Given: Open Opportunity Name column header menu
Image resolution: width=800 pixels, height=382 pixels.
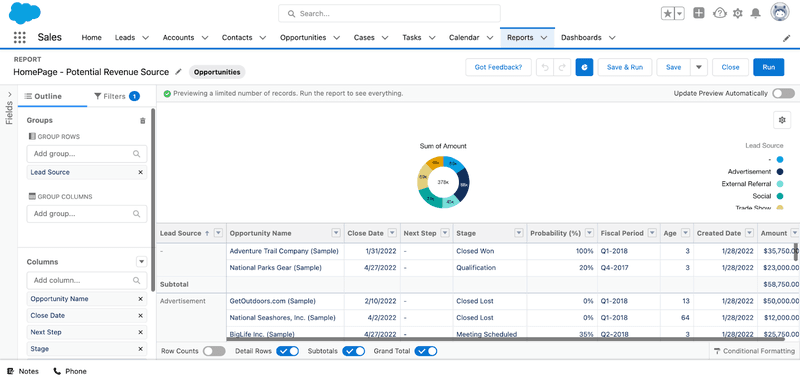Looking at the screenshot, I should tap(336, 233).
